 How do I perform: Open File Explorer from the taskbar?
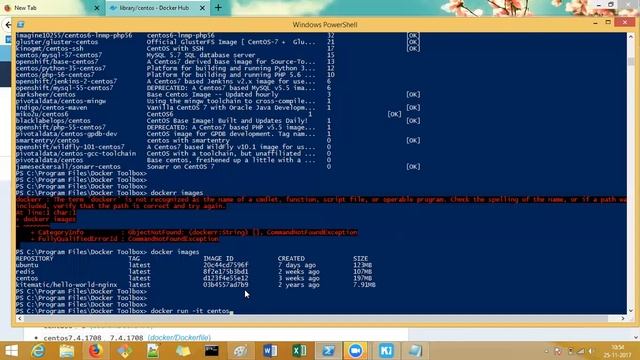tap(66, 351)
